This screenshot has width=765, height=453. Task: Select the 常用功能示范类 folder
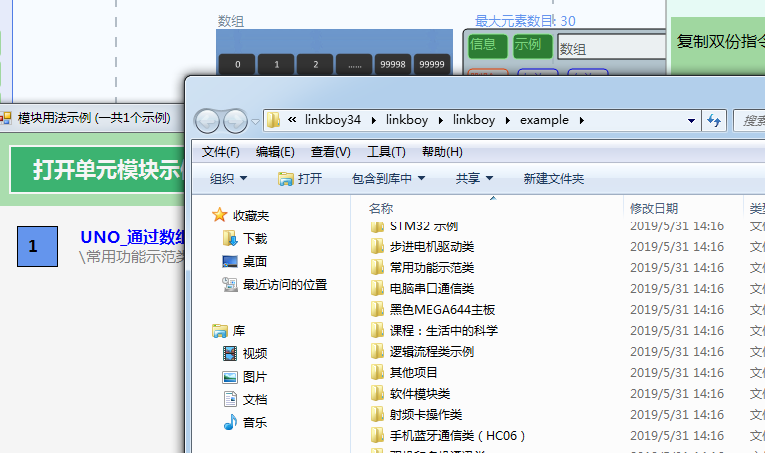(x=432, y=268)
